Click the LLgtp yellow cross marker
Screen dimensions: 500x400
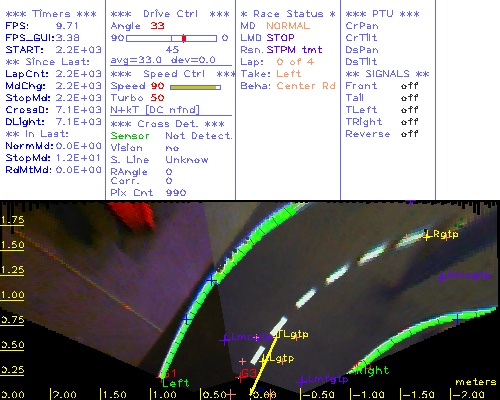263,360
